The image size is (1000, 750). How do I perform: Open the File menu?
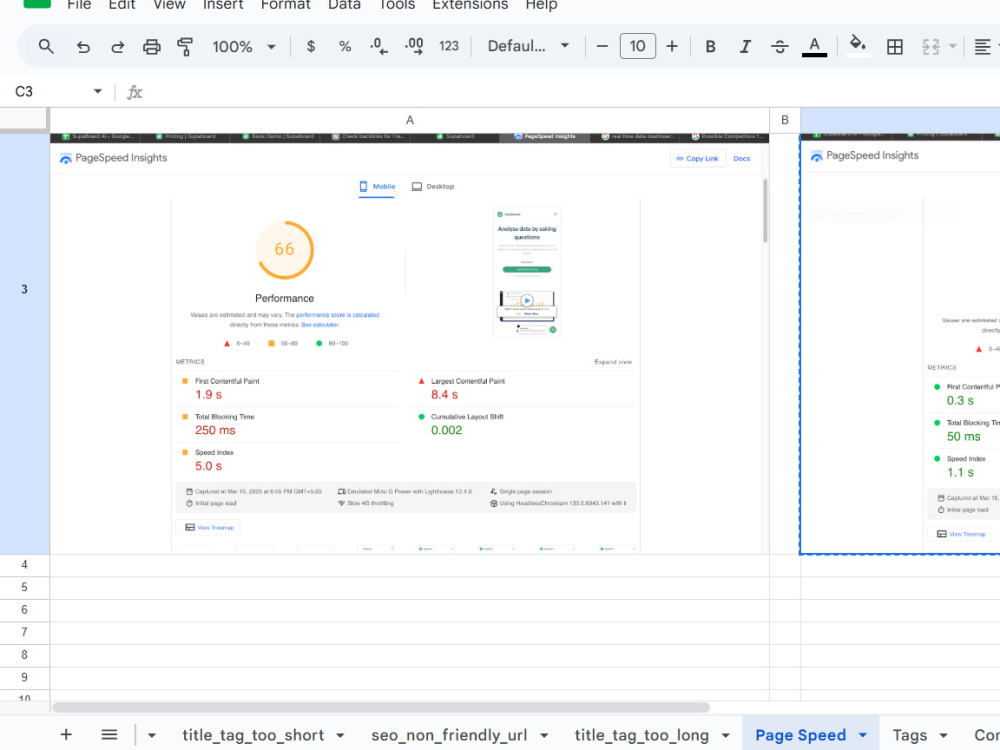click(x=79, y=5)
